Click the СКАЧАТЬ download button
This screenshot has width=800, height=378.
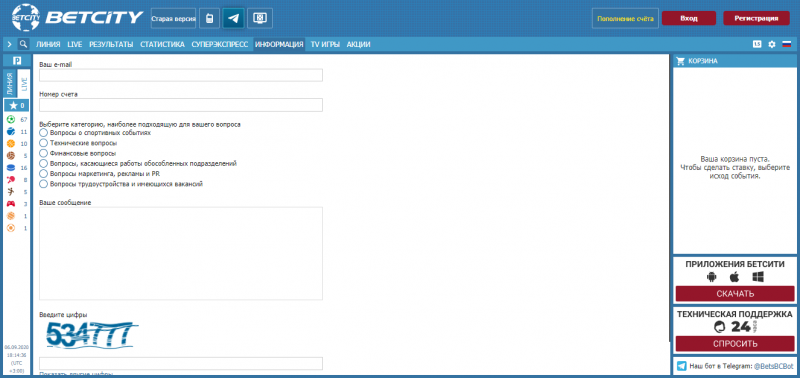735,294
